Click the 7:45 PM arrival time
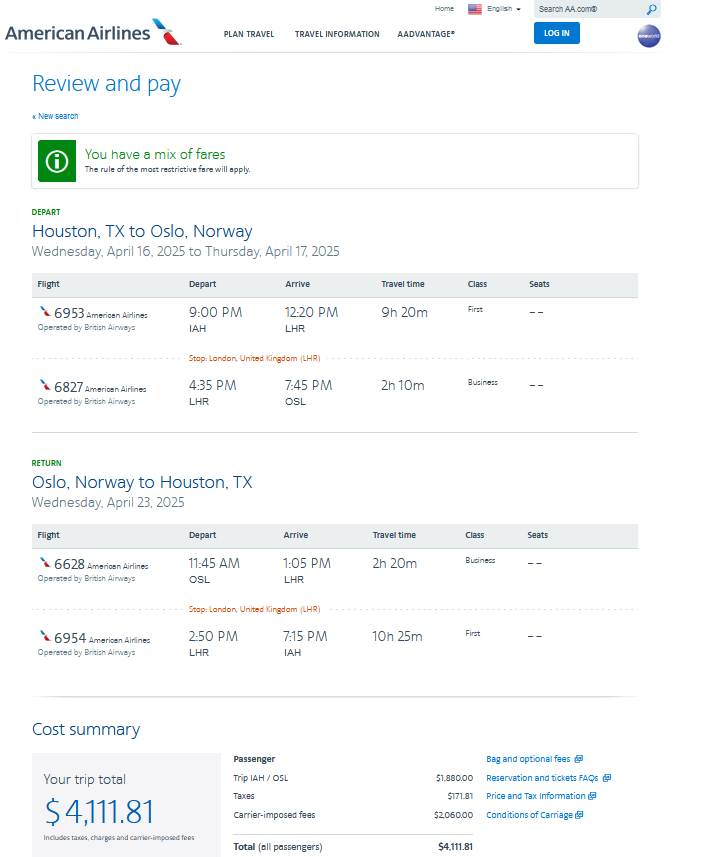This screenshot has height=857, width=712. 308,385
